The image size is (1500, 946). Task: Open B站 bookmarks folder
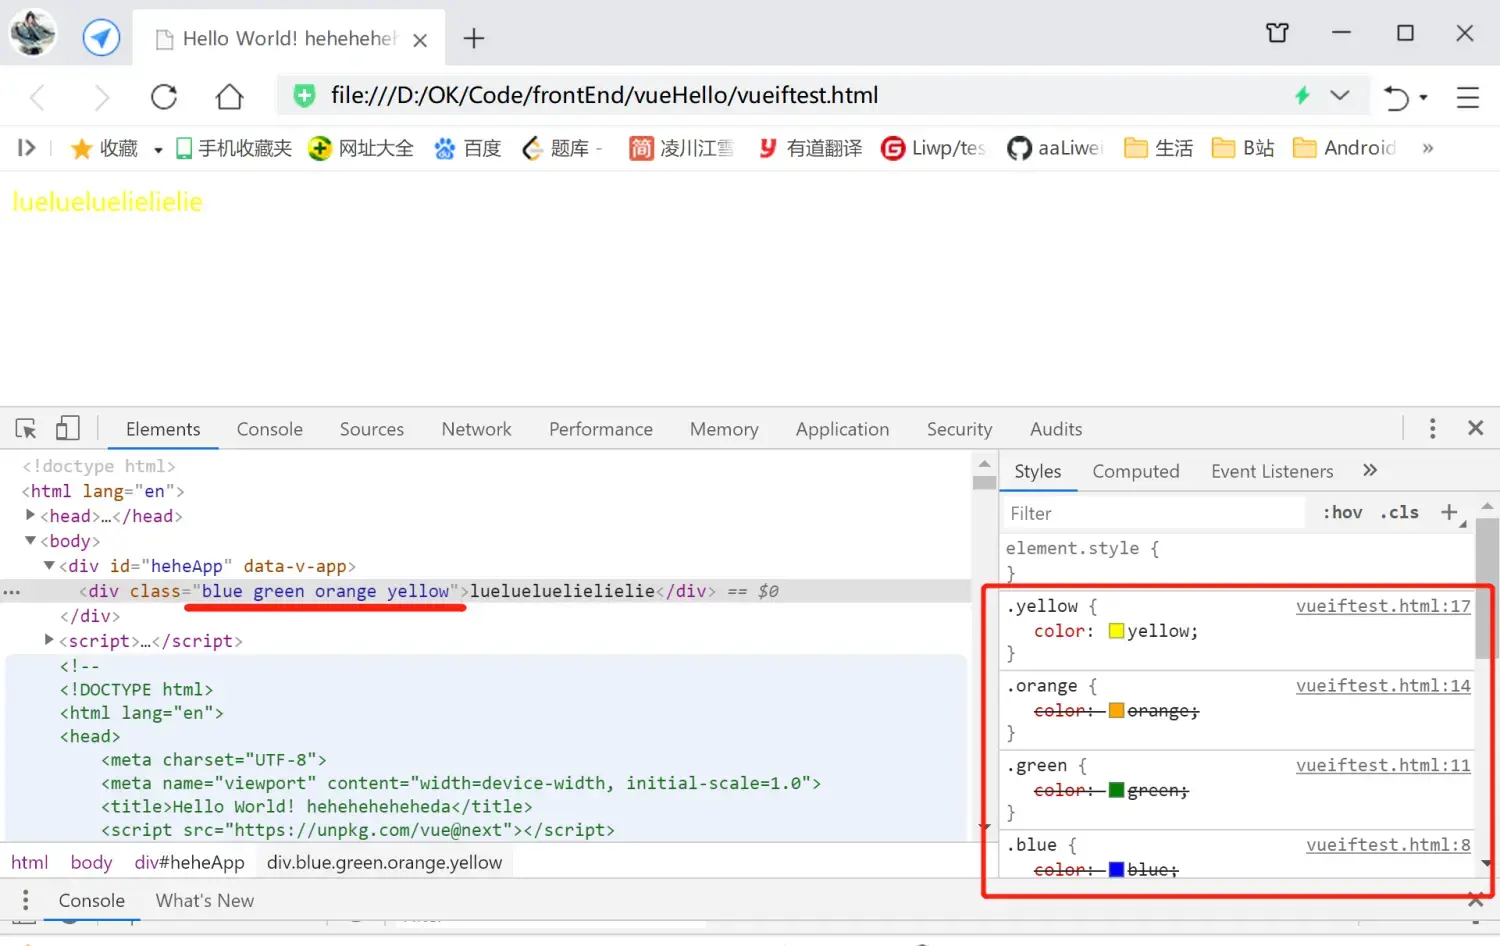pos(1243,149)
